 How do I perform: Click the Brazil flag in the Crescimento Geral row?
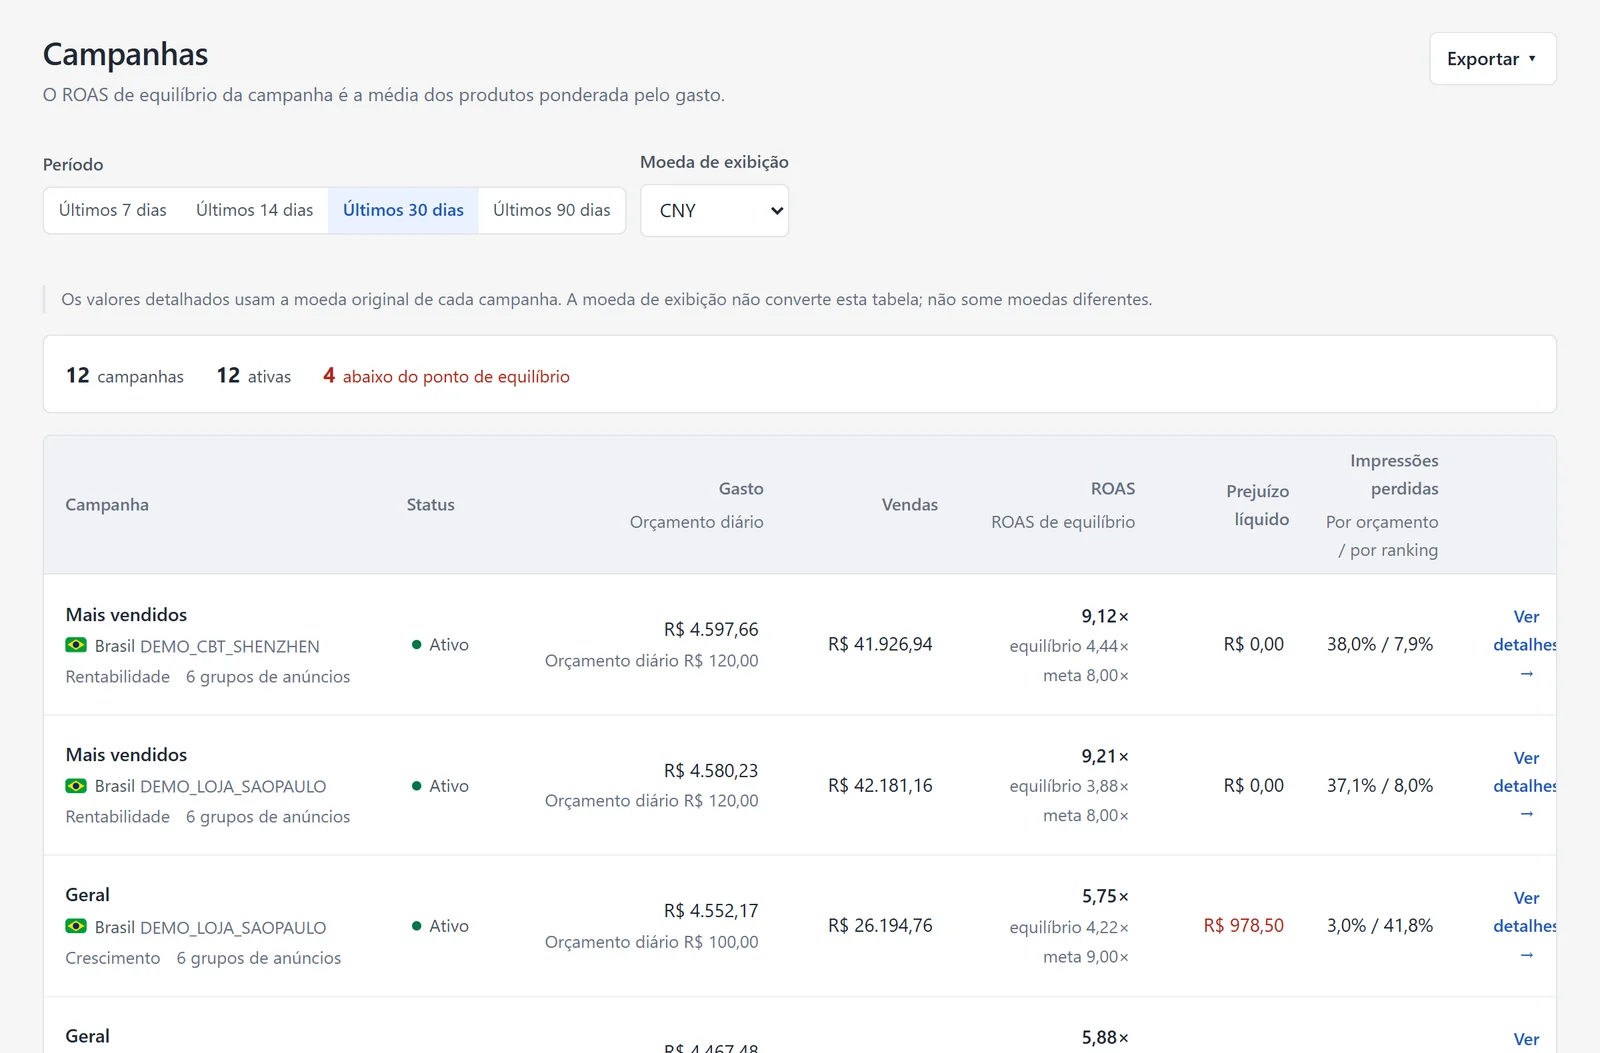click(x=76, y=926)
